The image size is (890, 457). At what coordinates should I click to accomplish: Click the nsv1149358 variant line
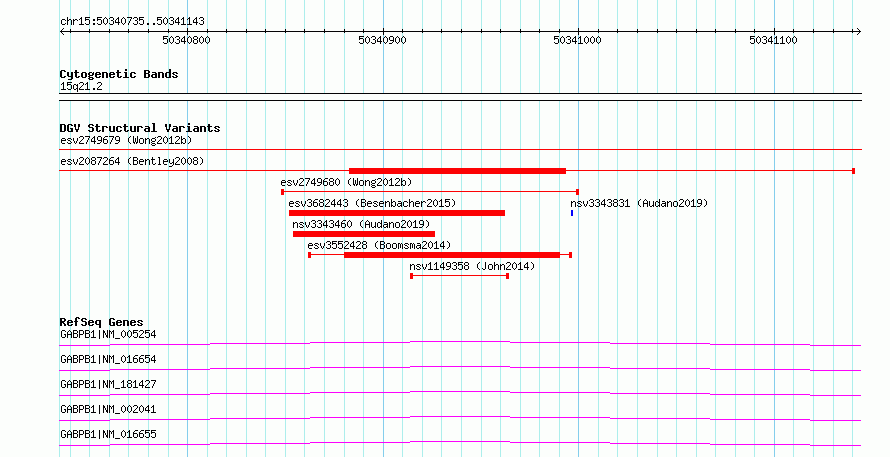click(459, 276)
